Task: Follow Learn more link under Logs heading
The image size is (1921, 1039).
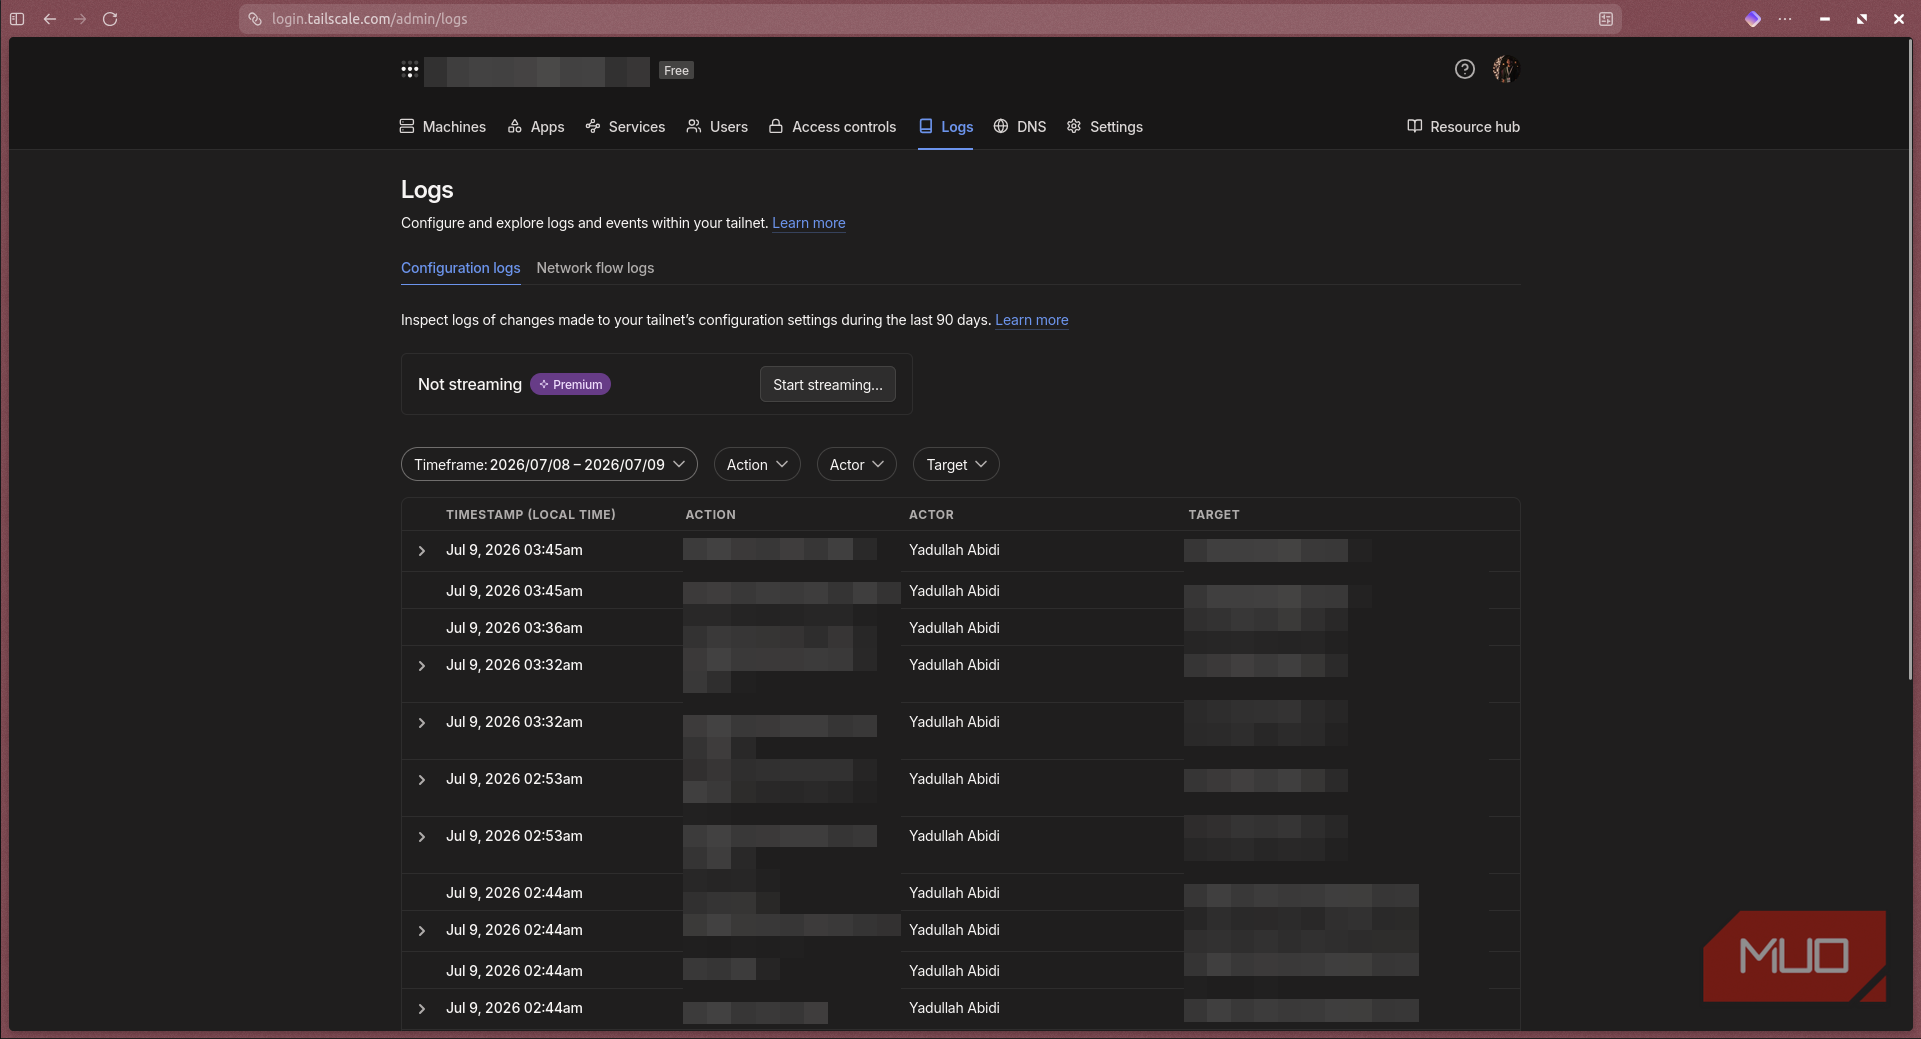Action: coord(808,223)
